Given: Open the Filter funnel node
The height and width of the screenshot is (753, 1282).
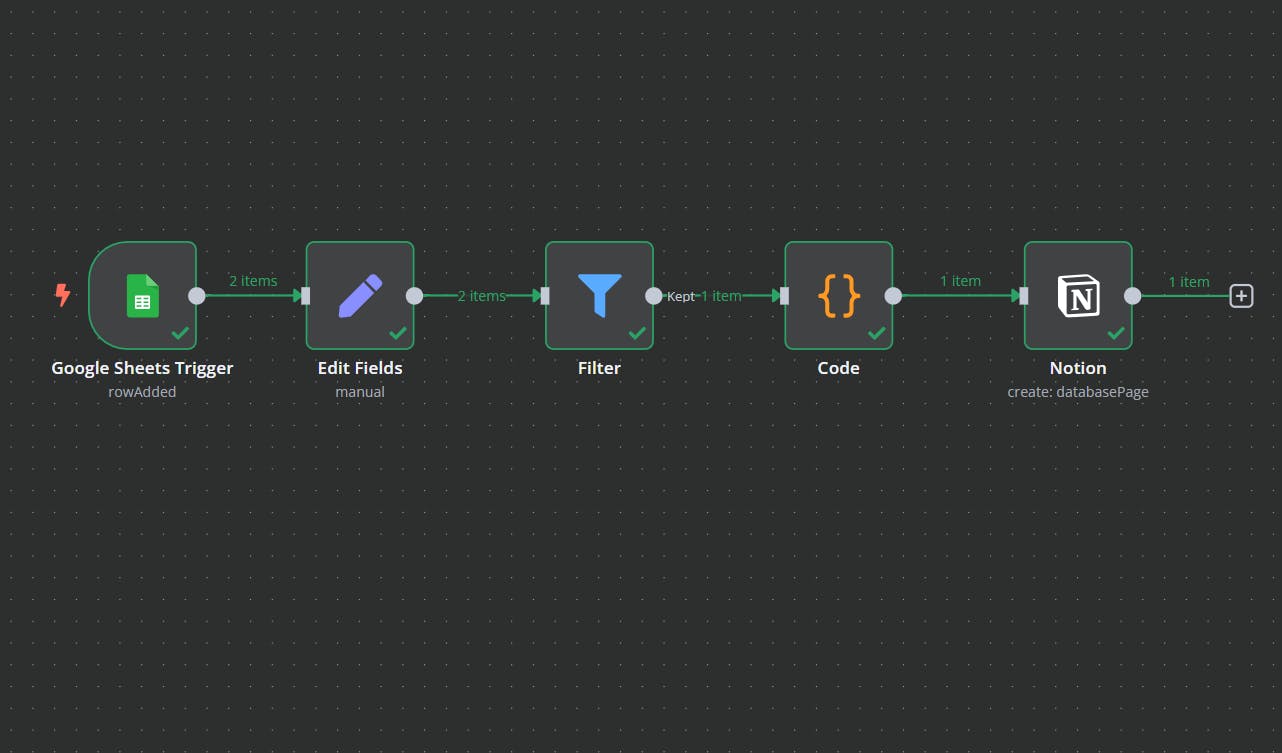Looking at the screenshot, I should (x=599, y=295).
